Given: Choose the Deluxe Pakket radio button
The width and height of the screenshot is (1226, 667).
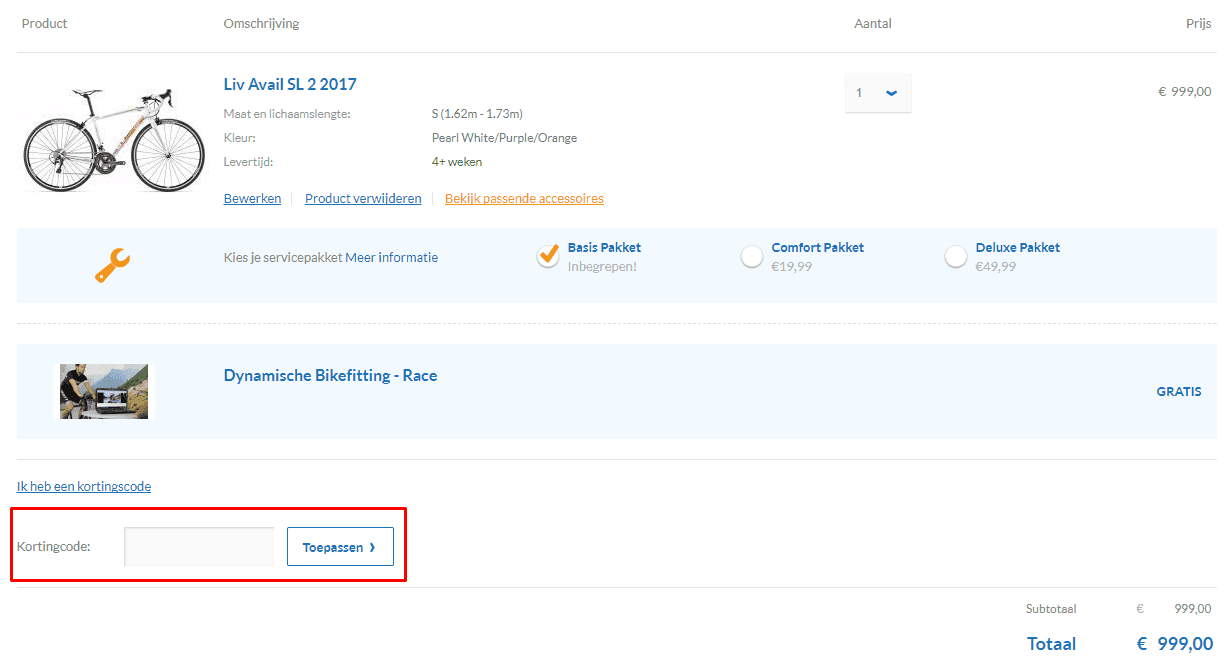Looking at the screenshot, I should pyautogui.click(x=956, y=257).
